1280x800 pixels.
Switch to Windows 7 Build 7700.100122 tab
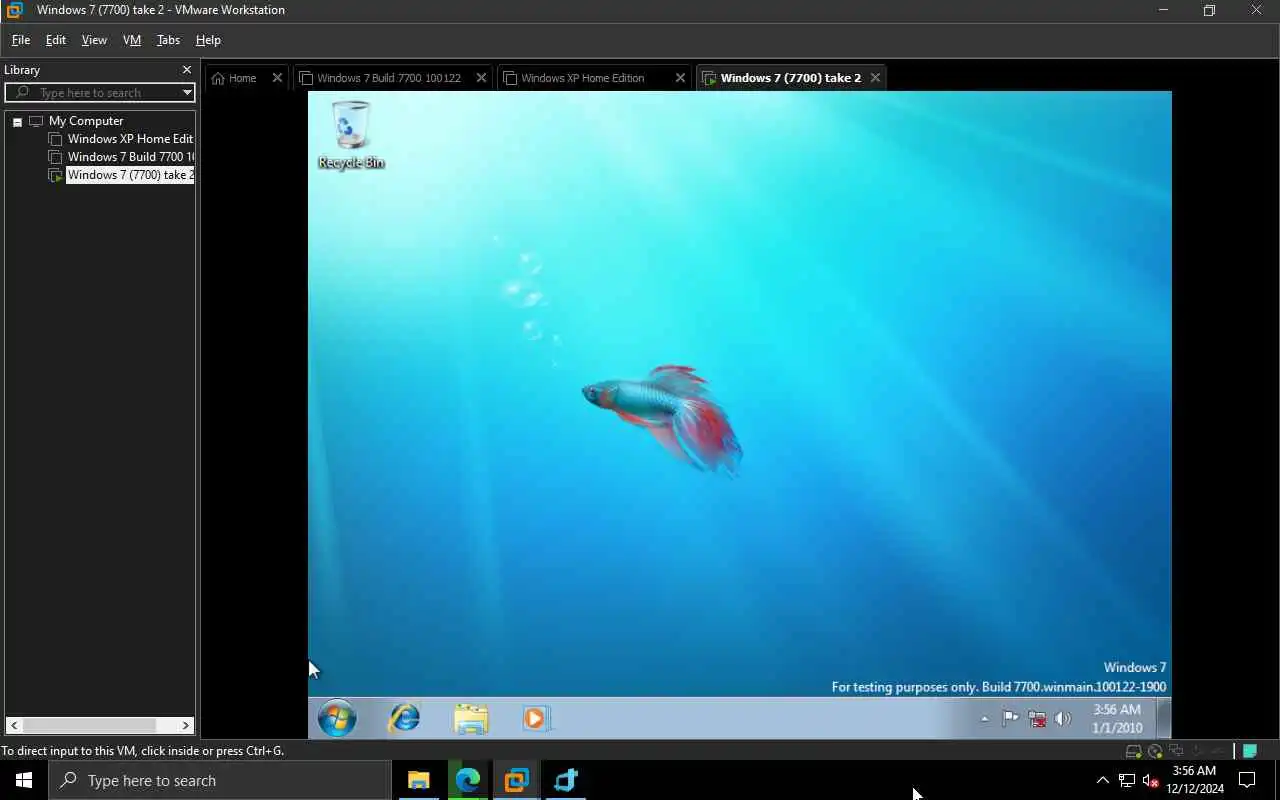tap(389, 78)
